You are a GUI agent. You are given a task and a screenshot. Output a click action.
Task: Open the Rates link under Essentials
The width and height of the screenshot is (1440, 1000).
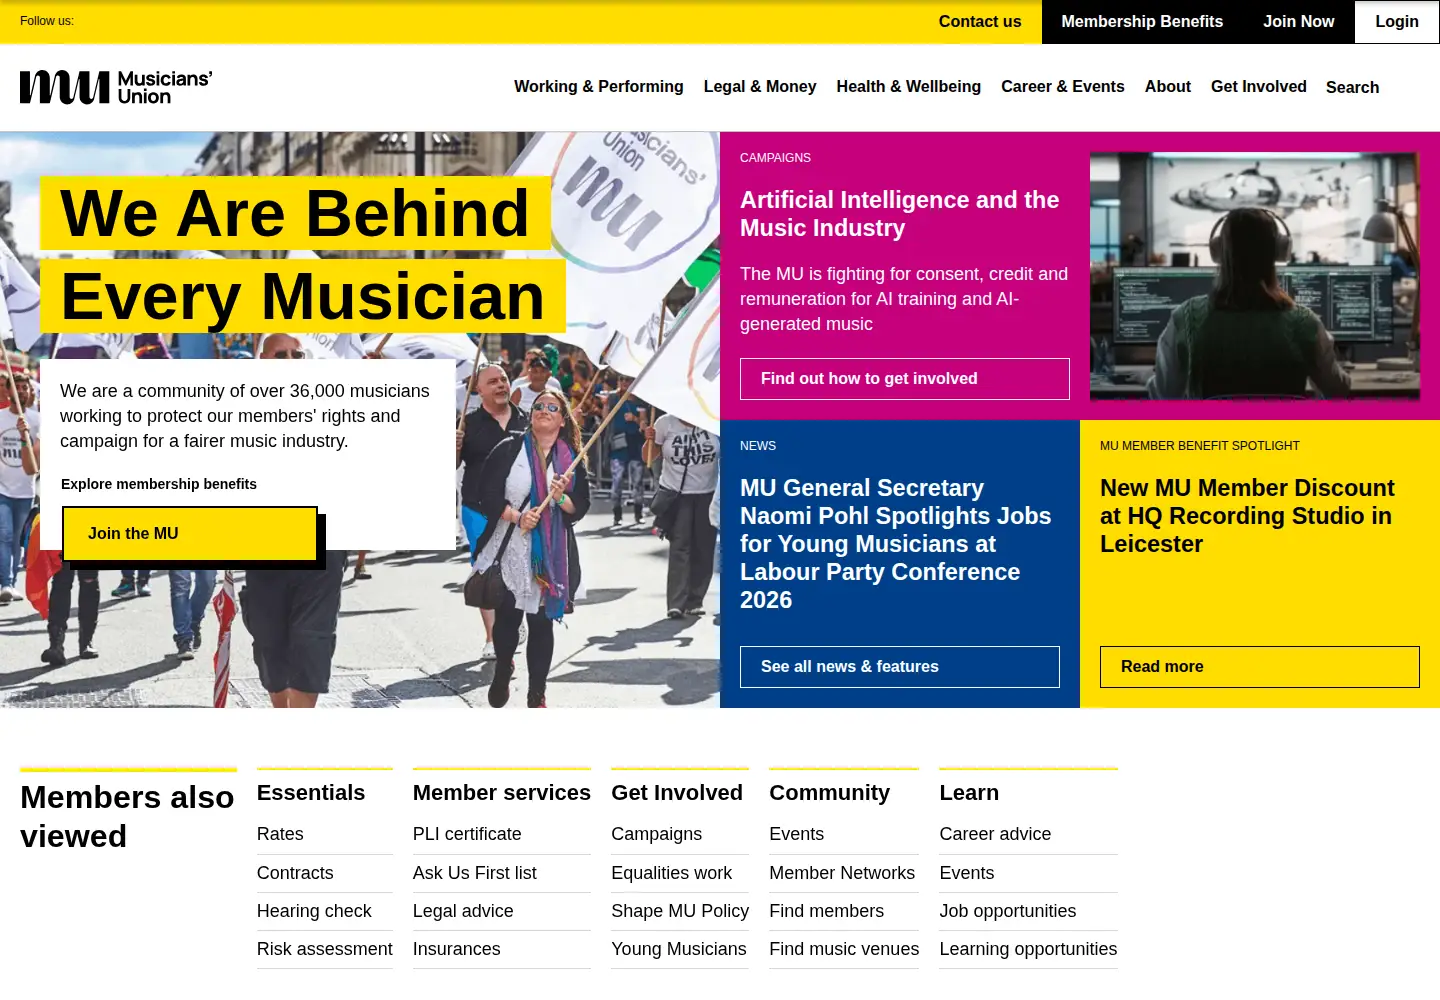280,834
